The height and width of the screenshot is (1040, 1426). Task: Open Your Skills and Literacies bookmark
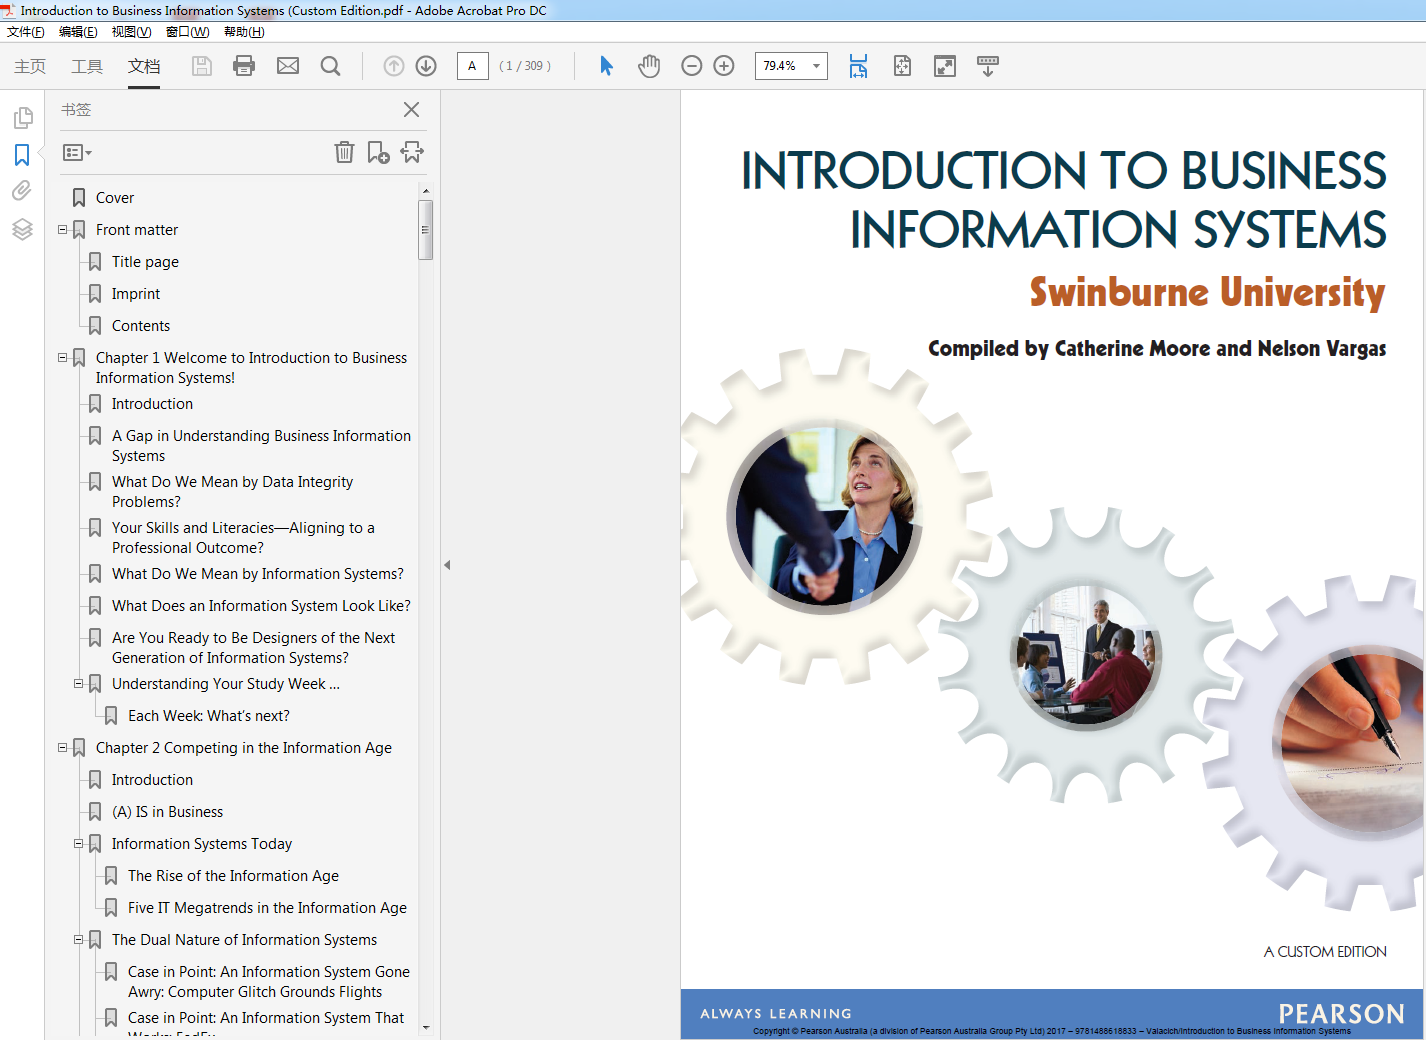pyautogui.click(x=243, y=538)
